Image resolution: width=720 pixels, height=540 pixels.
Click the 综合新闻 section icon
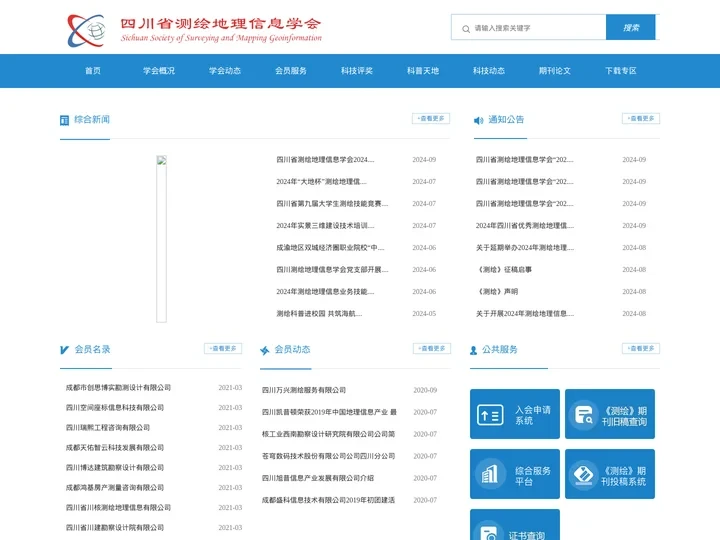click(64, 120)
